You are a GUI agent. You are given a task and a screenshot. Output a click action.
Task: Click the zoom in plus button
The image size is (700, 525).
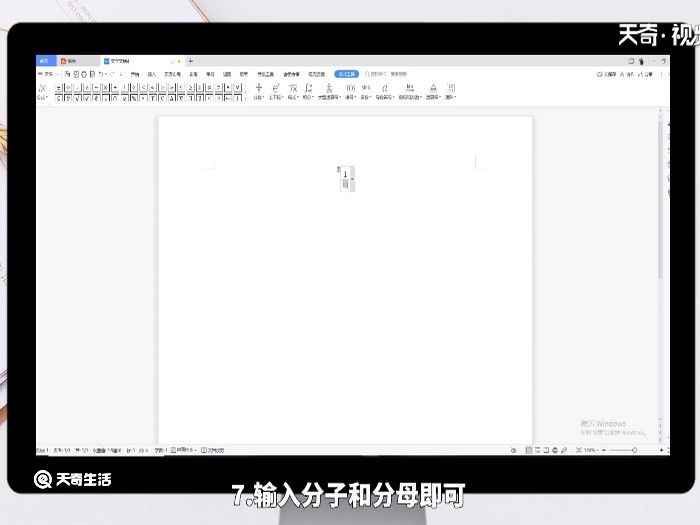tap(661, 450)
